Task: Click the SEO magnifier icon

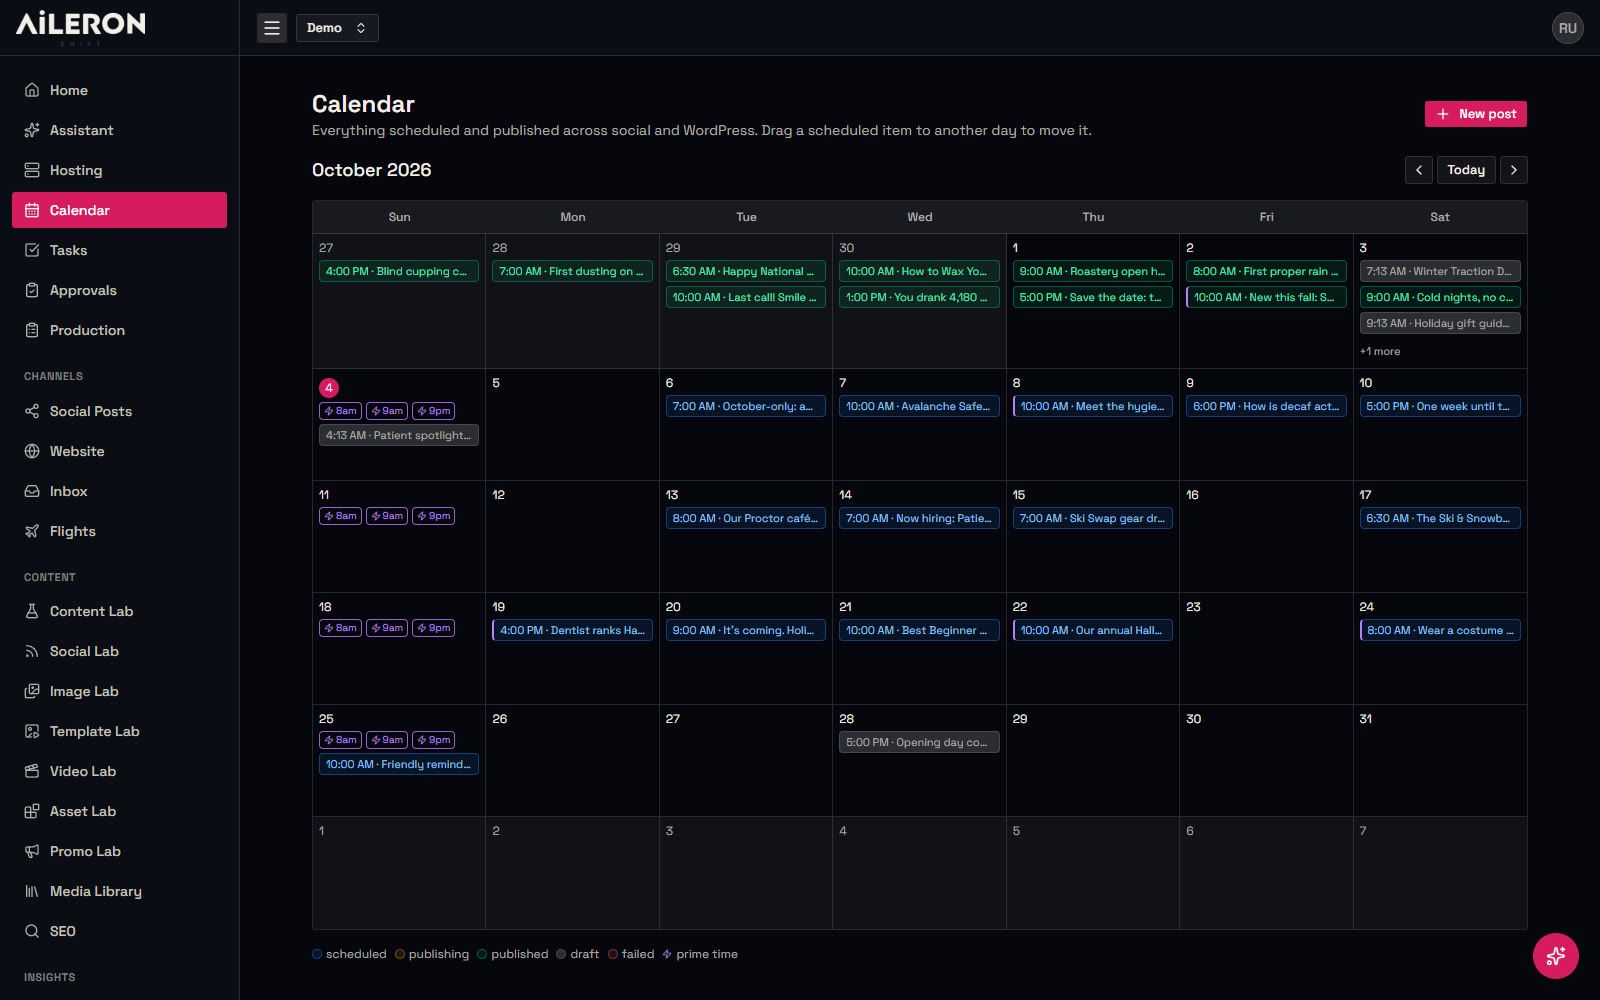Action: tap(32, 931)
